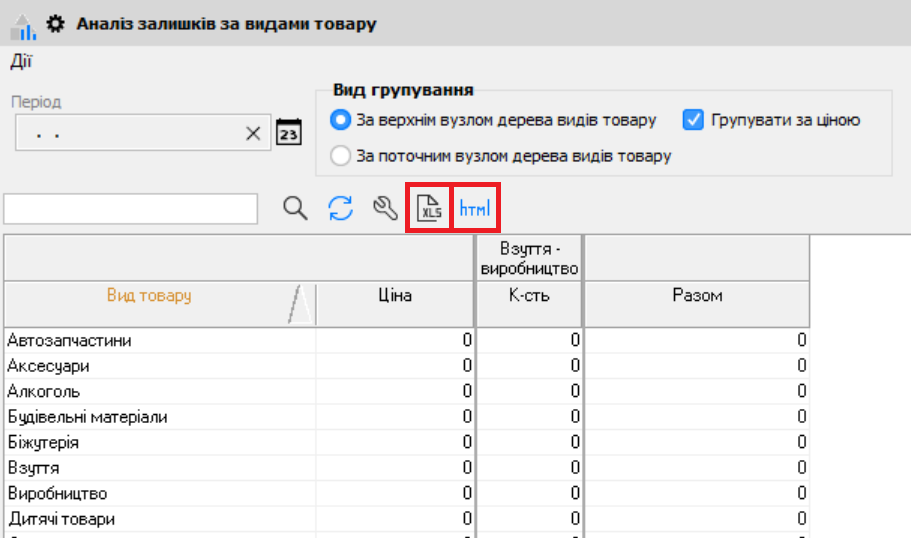This screenshot has height=538, width=911.
Task: Select the Аксесуари row
Action: pyautogui.click(x=407, y=365)
